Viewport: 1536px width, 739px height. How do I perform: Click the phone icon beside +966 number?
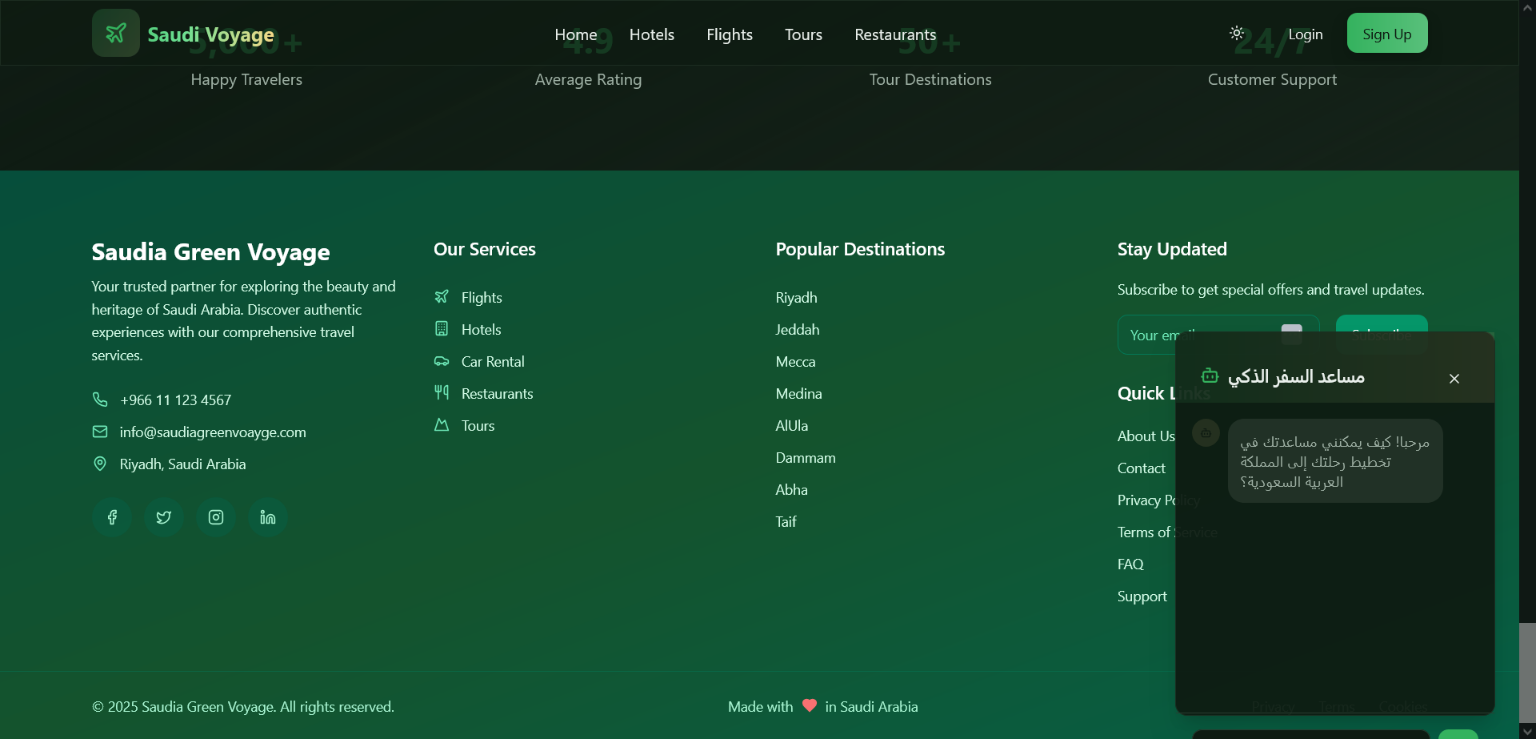point(100,400)
